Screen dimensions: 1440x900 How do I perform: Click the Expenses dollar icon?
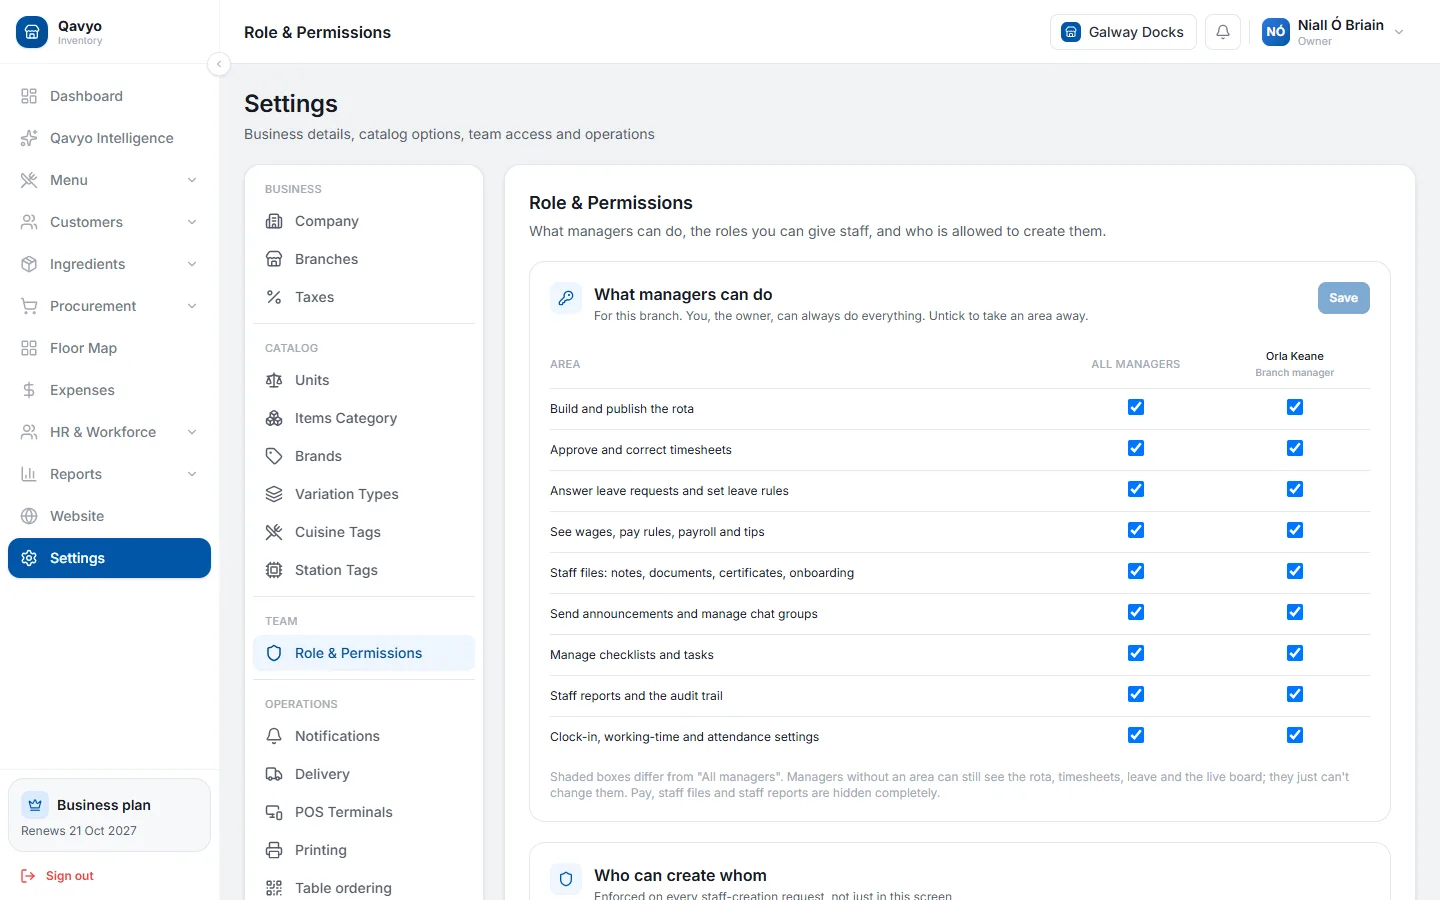(29, 390)
